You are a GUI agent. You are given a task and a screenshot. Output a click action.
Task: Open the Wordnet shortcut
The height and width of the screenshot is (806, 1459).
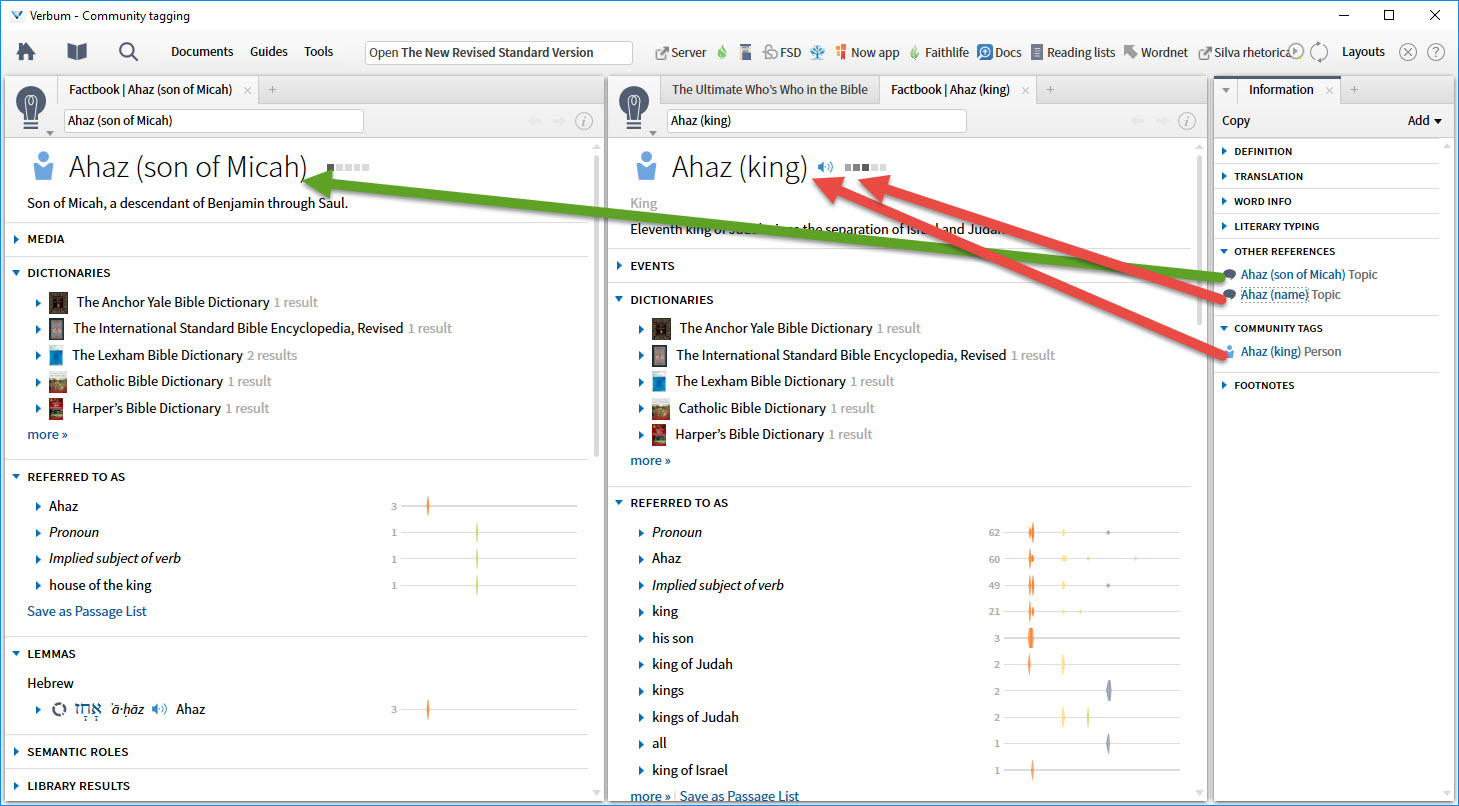coord(1156,53)
